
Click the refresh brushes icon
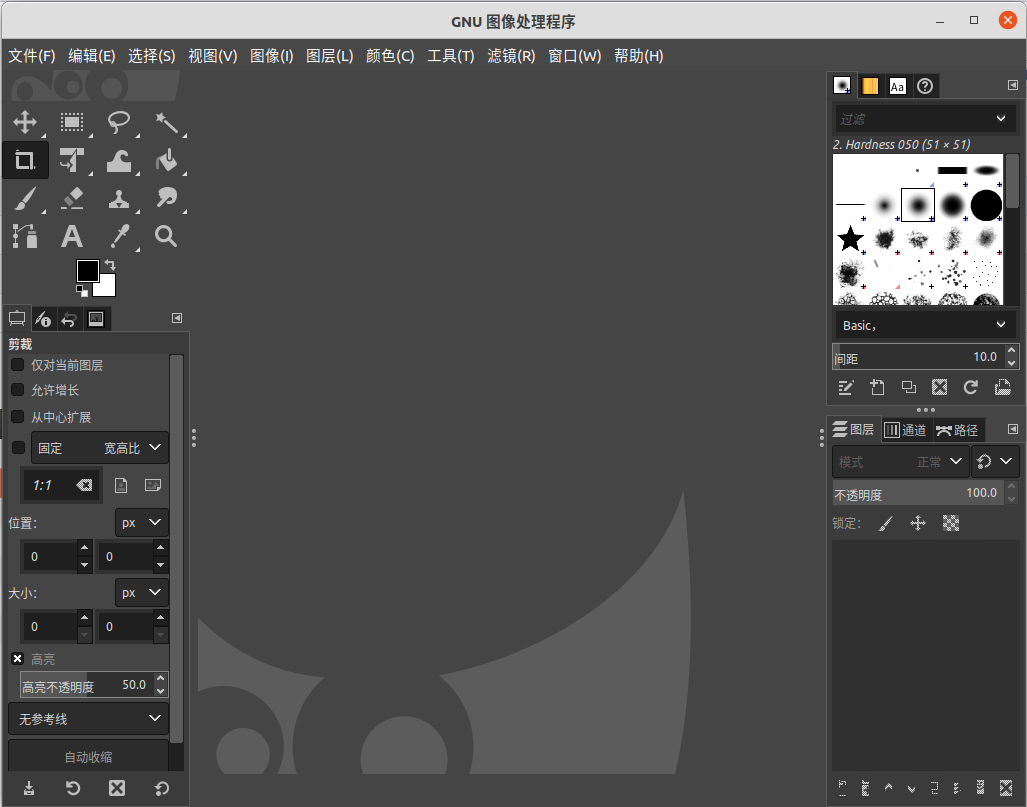click(971, 387)
